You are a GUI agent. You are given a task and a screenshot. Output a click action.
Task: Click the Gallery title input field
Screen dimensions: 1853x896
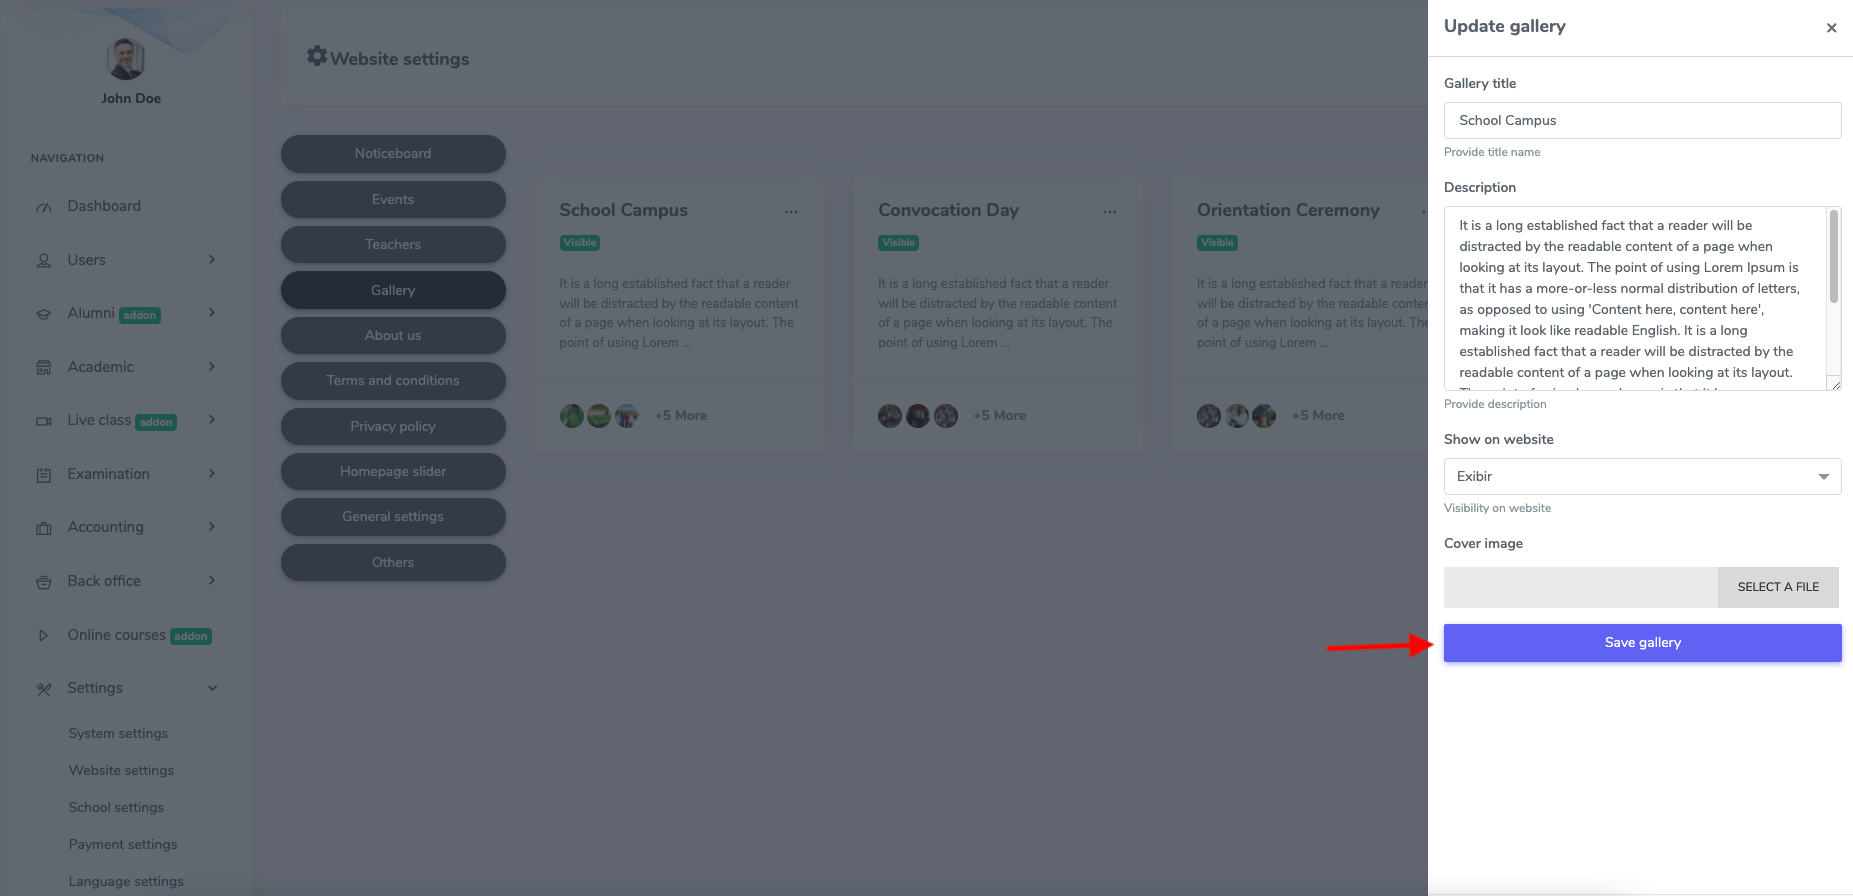click(x=1642, y=120)
